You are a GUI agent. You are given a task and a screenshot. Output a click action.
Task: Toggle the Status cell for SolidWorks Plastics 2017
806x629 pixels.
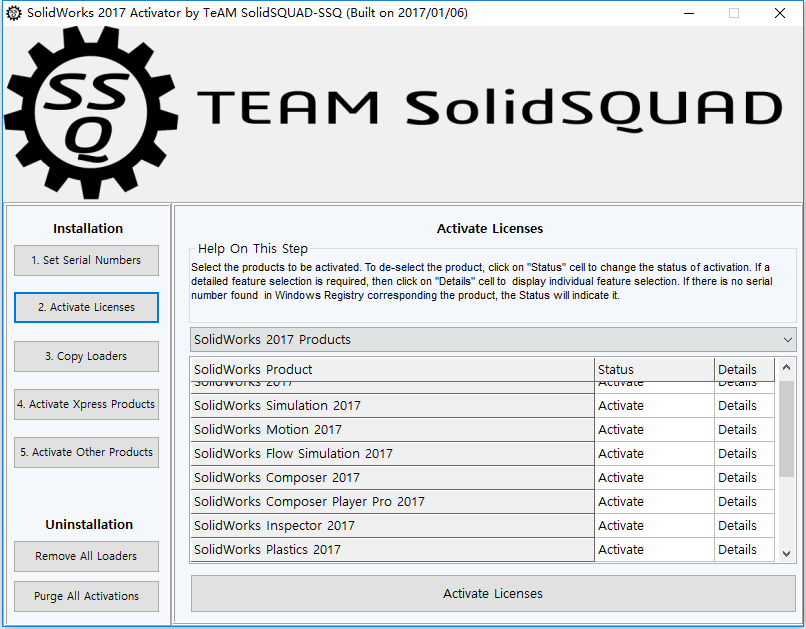654,550
